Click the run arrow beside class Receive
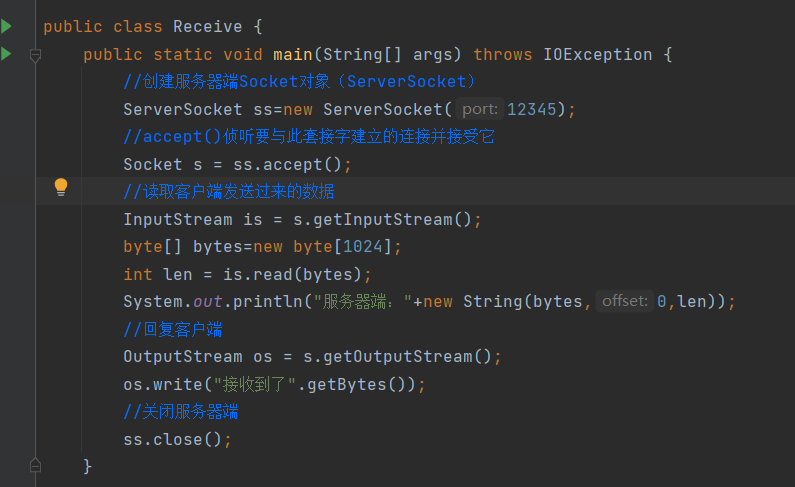 [8, 26]
